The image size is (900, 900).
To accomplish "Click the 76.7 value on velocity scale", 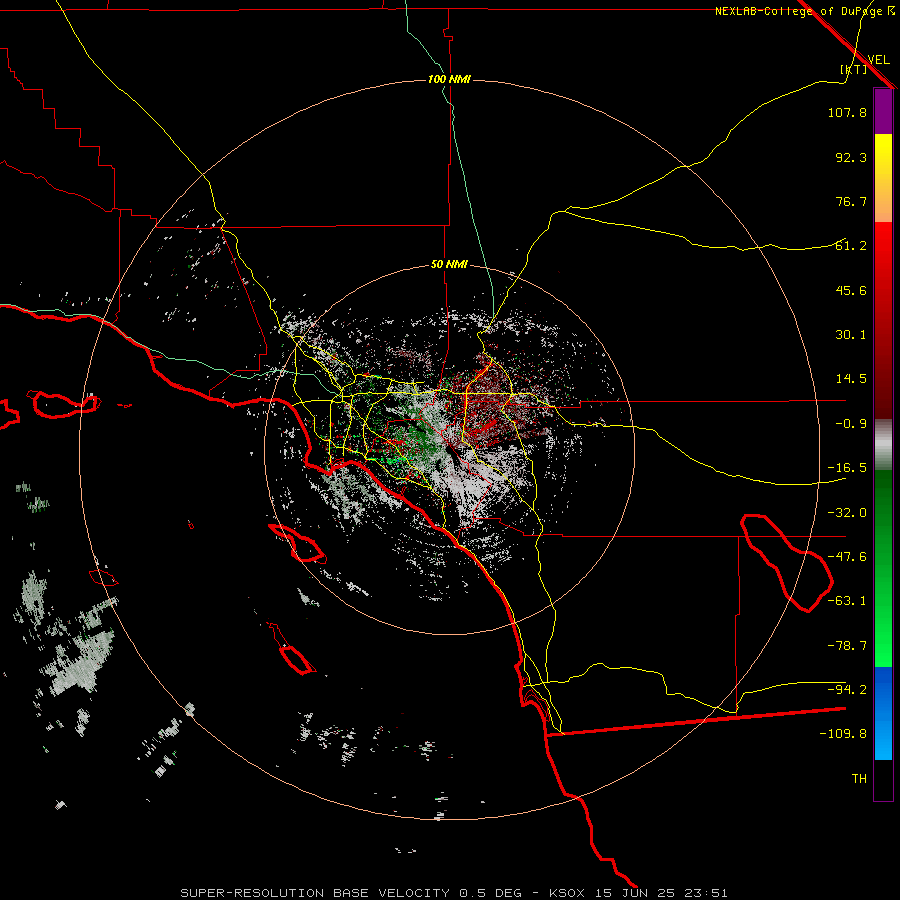I will [x=851, y=201].
